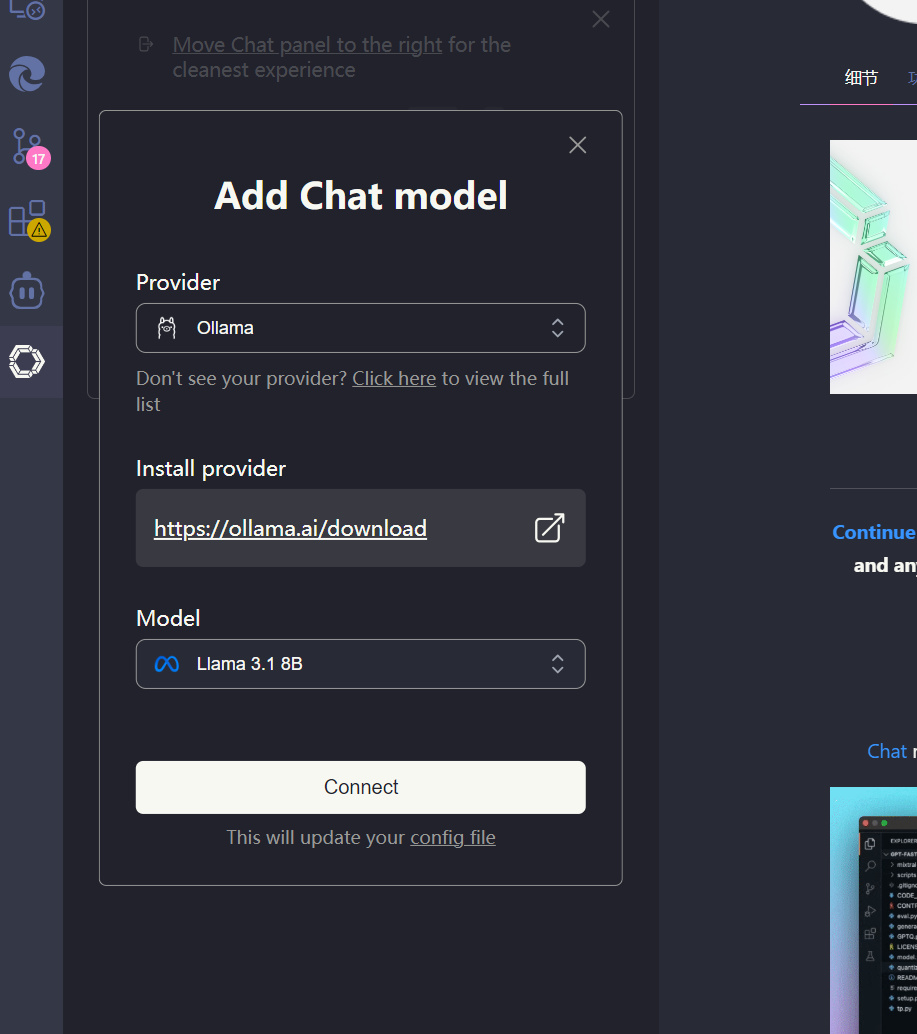
Task: Click the Model dropdown chevron arrows
Action: pyautogui.click(x=558, y=664)
